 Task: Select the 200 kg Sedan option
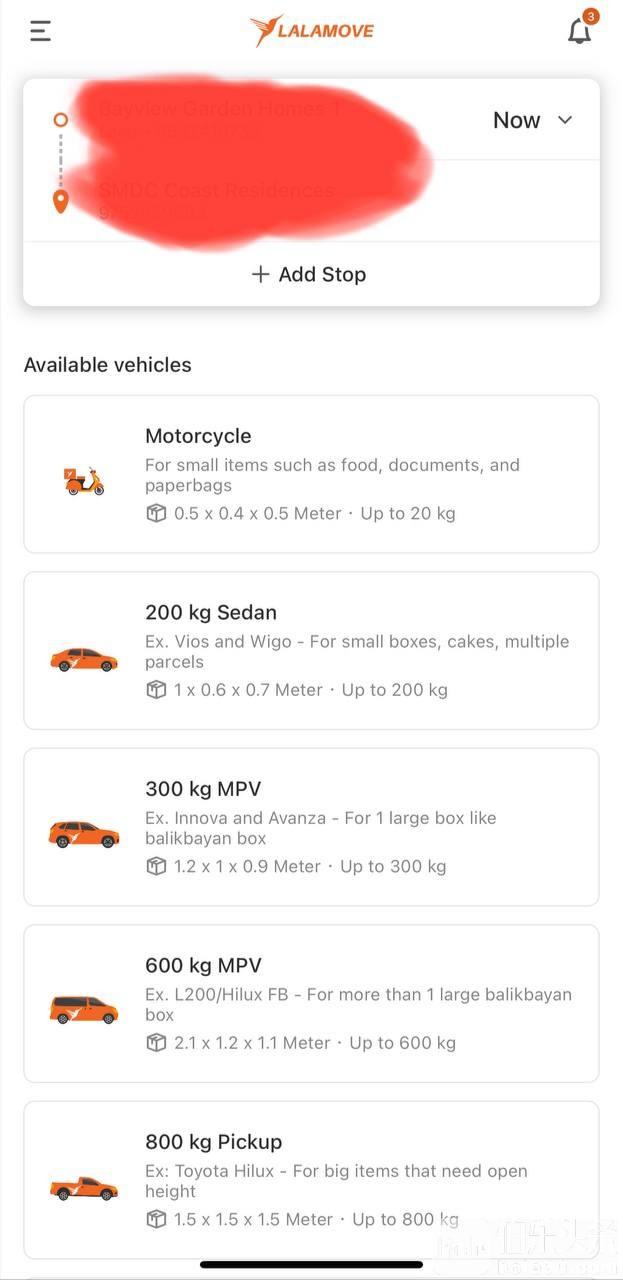coord(311,651)
